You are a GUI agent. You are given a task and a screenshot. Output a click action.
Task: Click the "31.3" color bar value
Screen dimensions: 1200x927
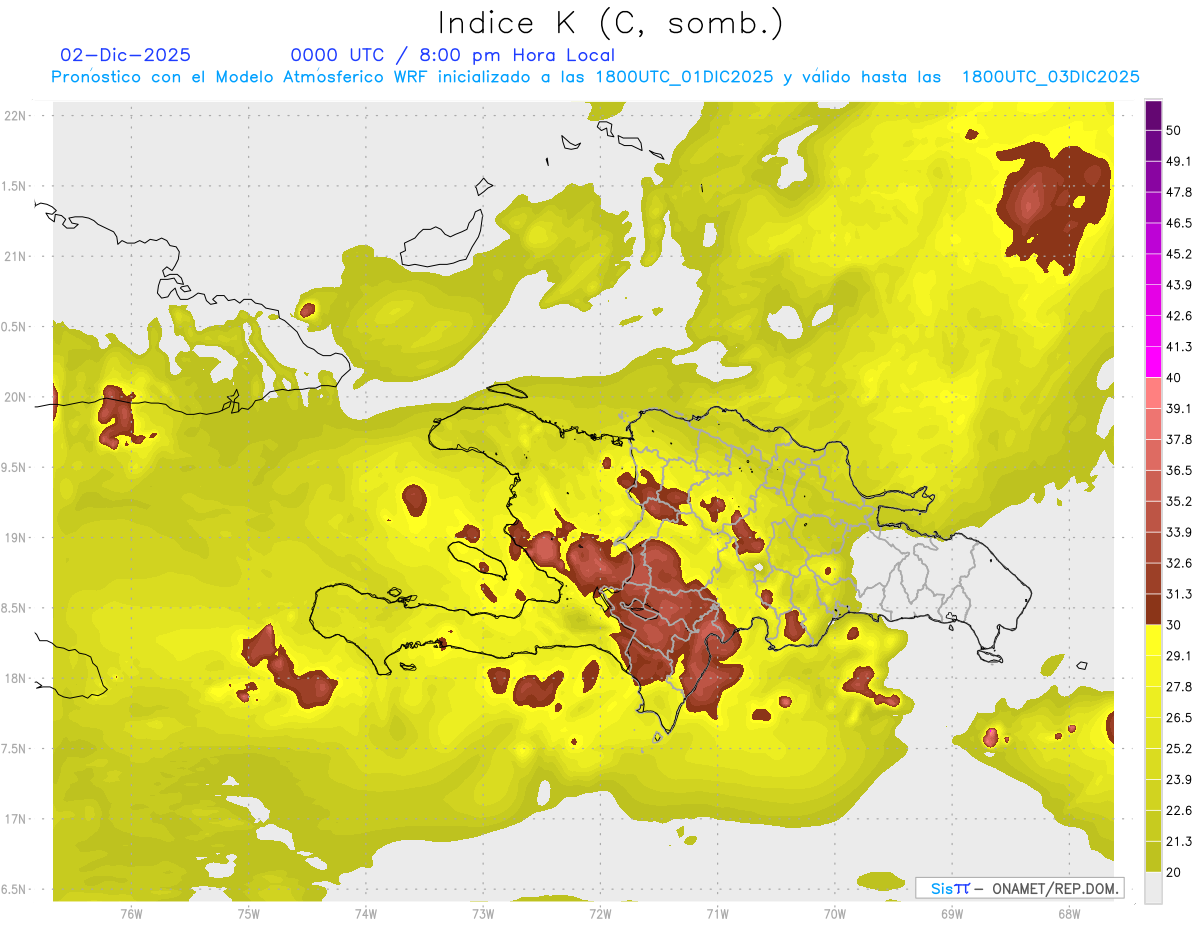point(1179,594)
